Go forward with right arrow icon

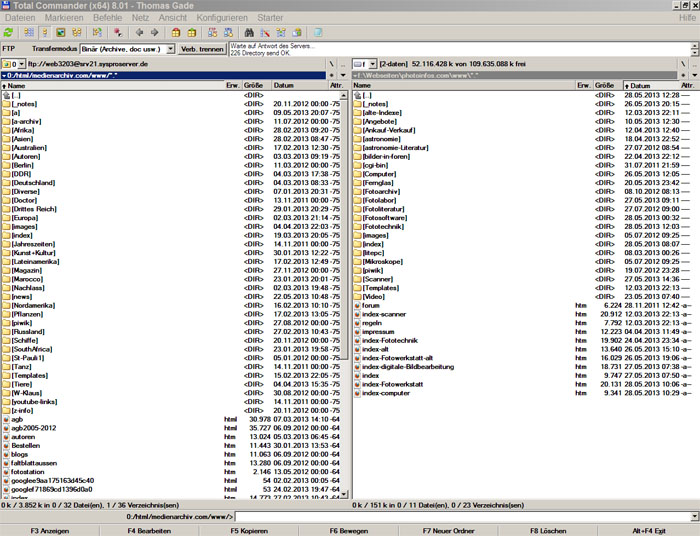(154, 33)
